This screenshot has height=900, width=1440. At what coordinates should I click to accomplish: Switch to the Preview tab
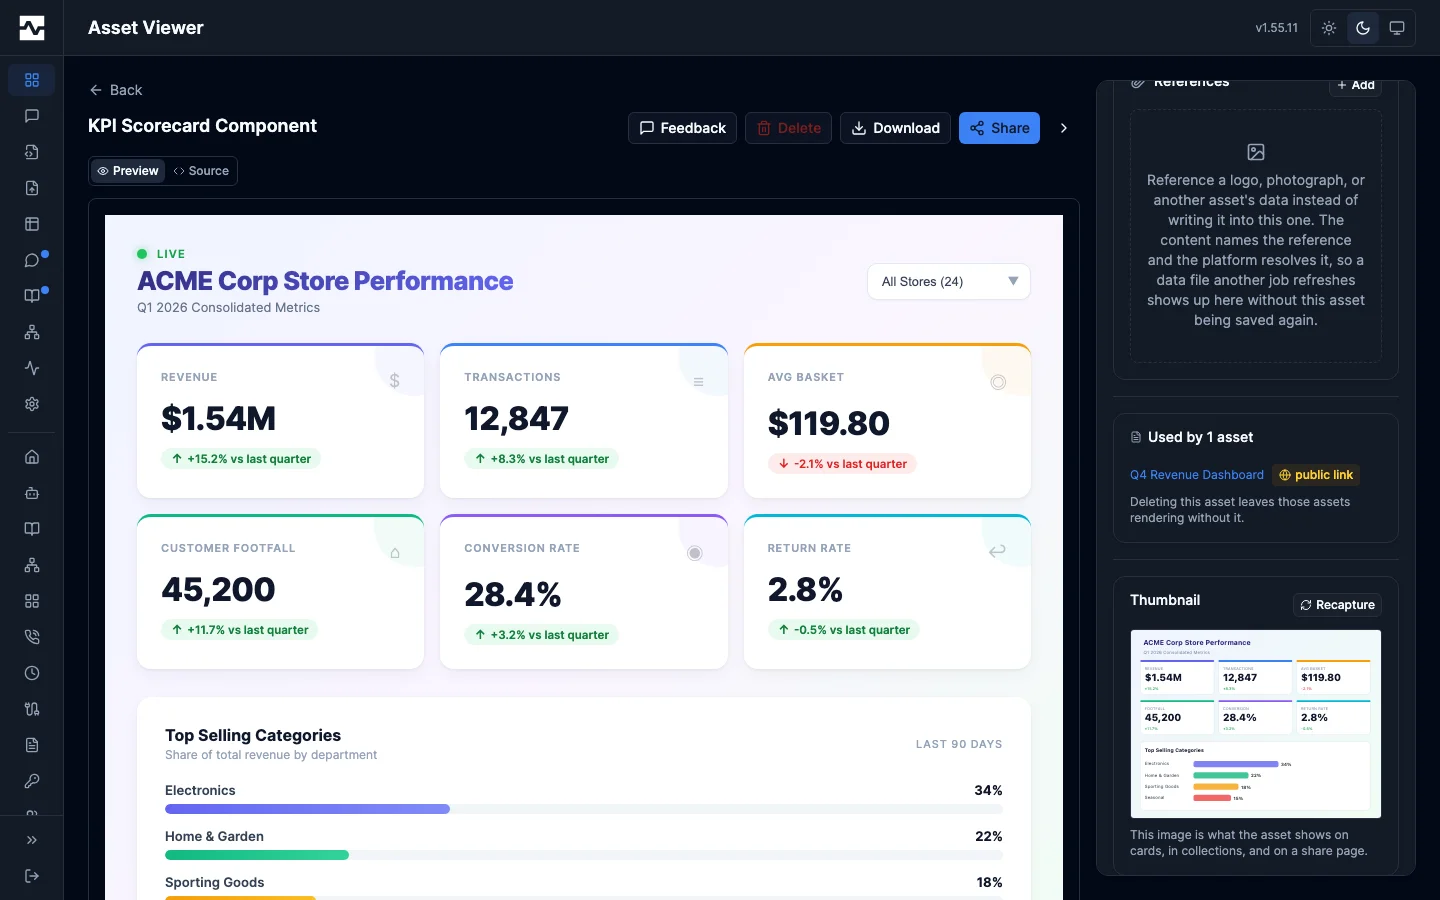click(x=128, y=171)
